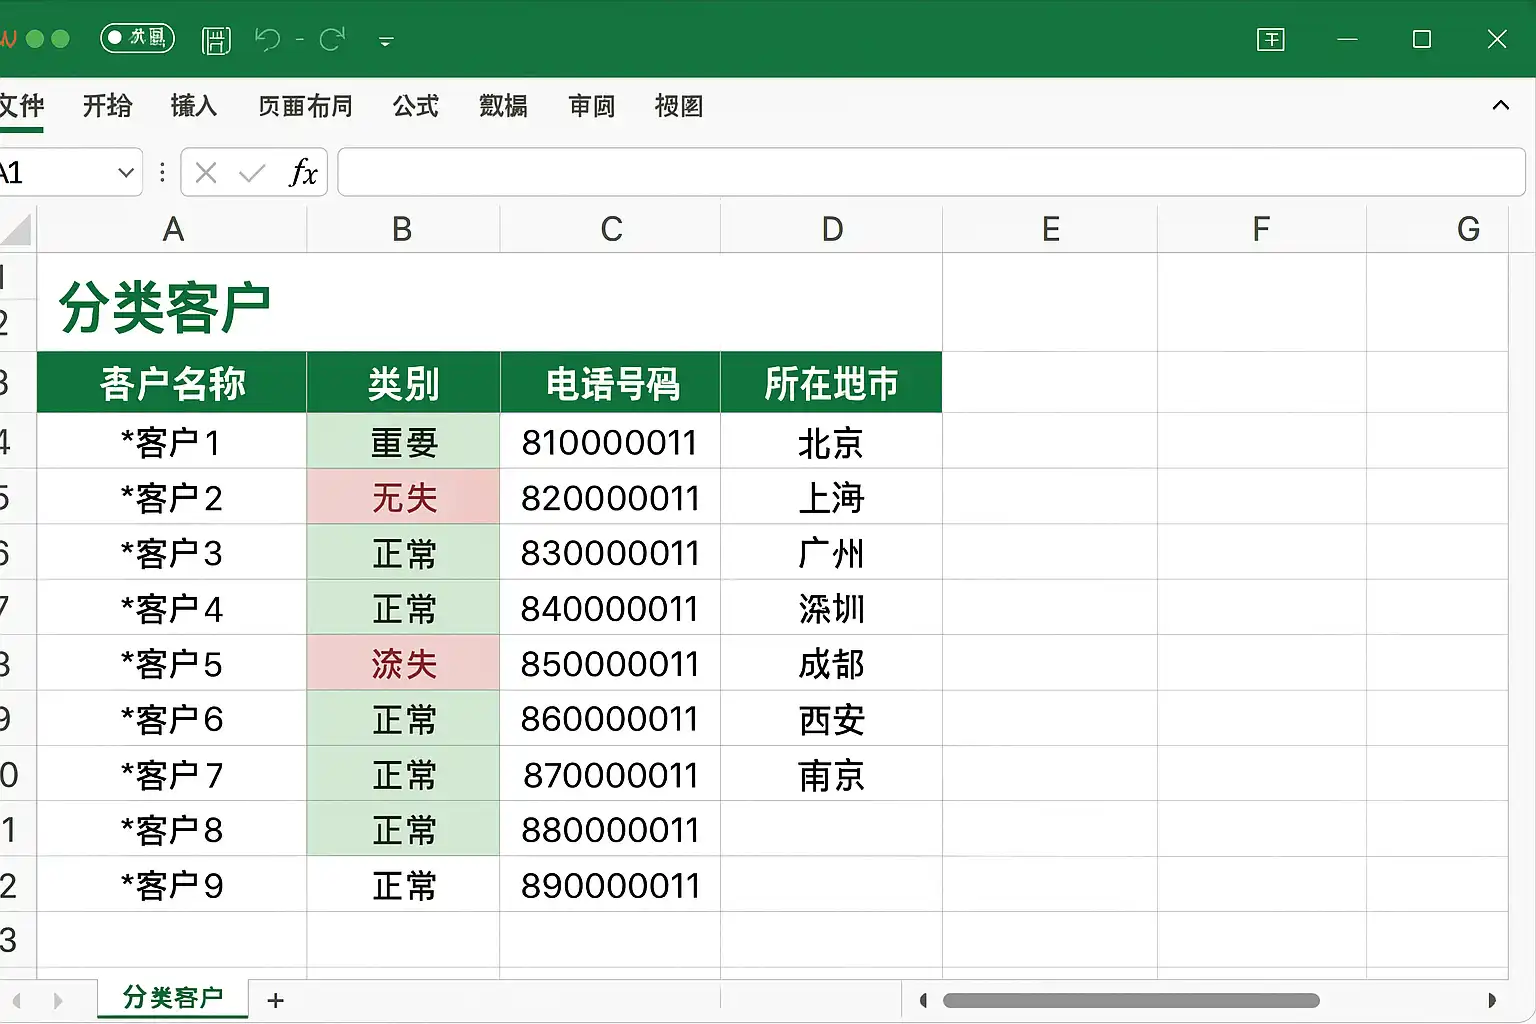
Task: Open the Name Box dropdown arrow
Action: [126, 173]
